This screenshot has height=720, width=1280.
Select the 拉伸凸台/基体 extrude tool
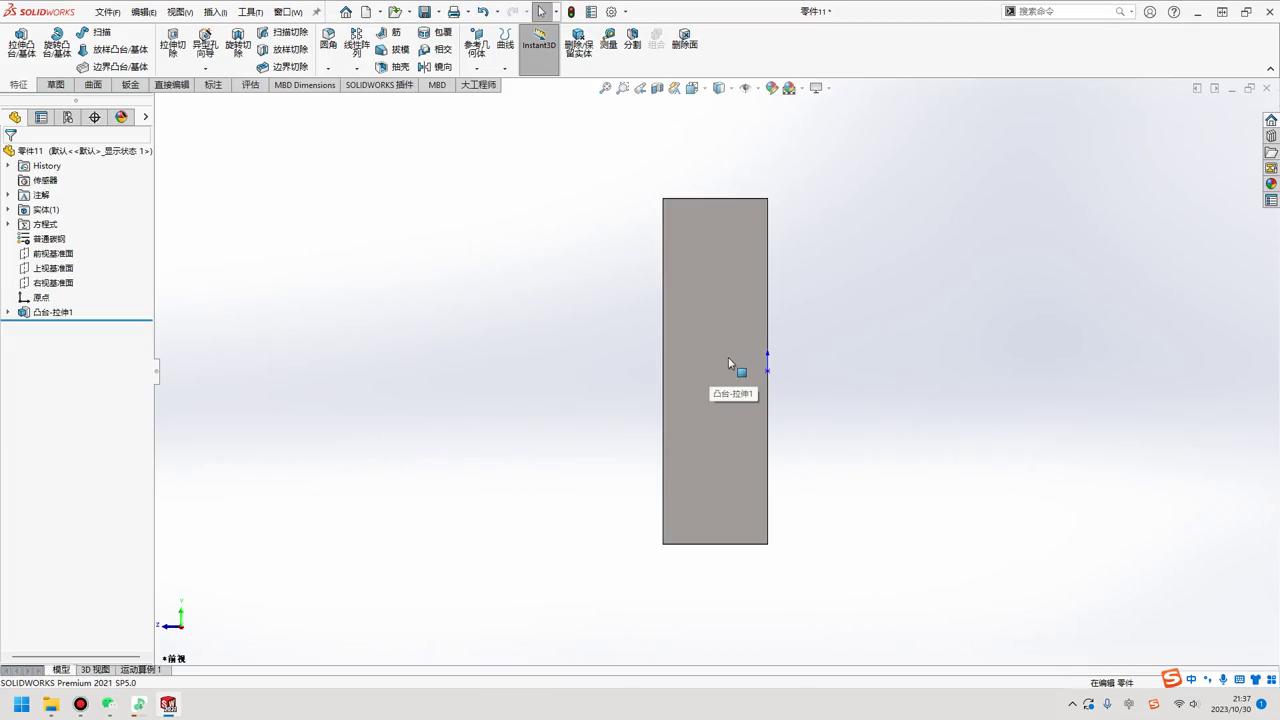(x=20, y=45)
